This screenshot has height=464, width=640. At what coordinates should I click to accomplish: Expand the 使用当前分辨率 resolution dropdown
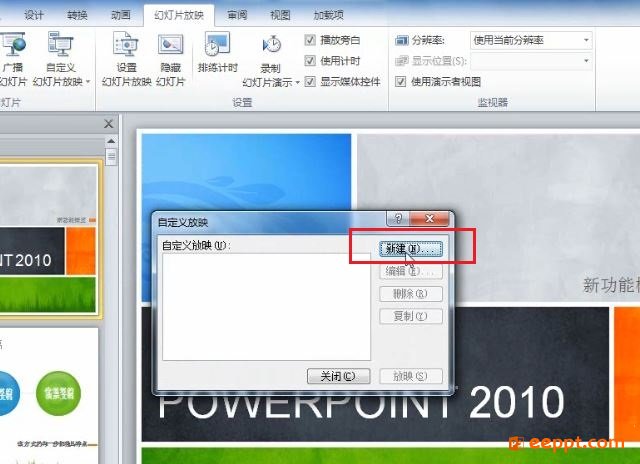[x=531, y=40]
